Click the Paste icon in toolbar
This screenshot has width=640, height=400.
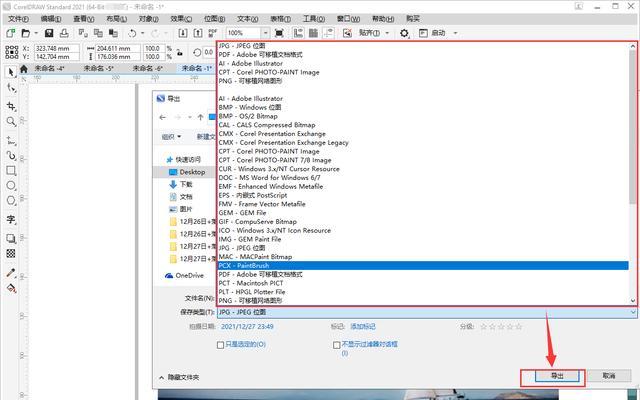pyautogui.click(x=113, y=33)
